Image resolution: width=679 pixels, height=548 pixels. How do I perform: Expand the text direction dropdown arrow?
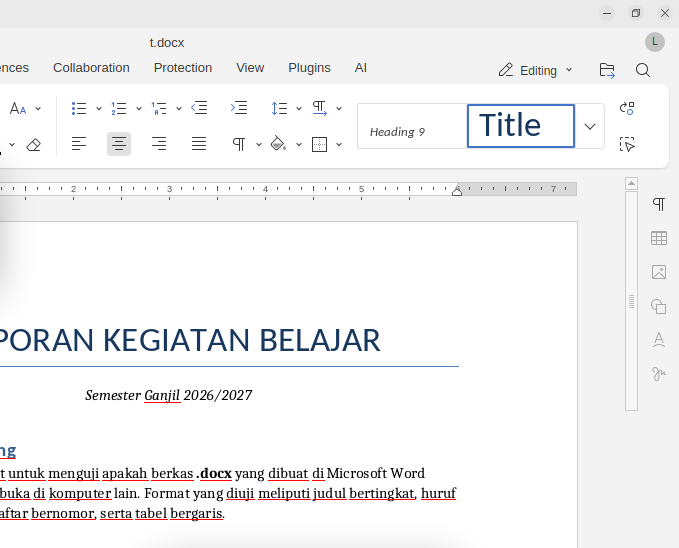point(339,108)
